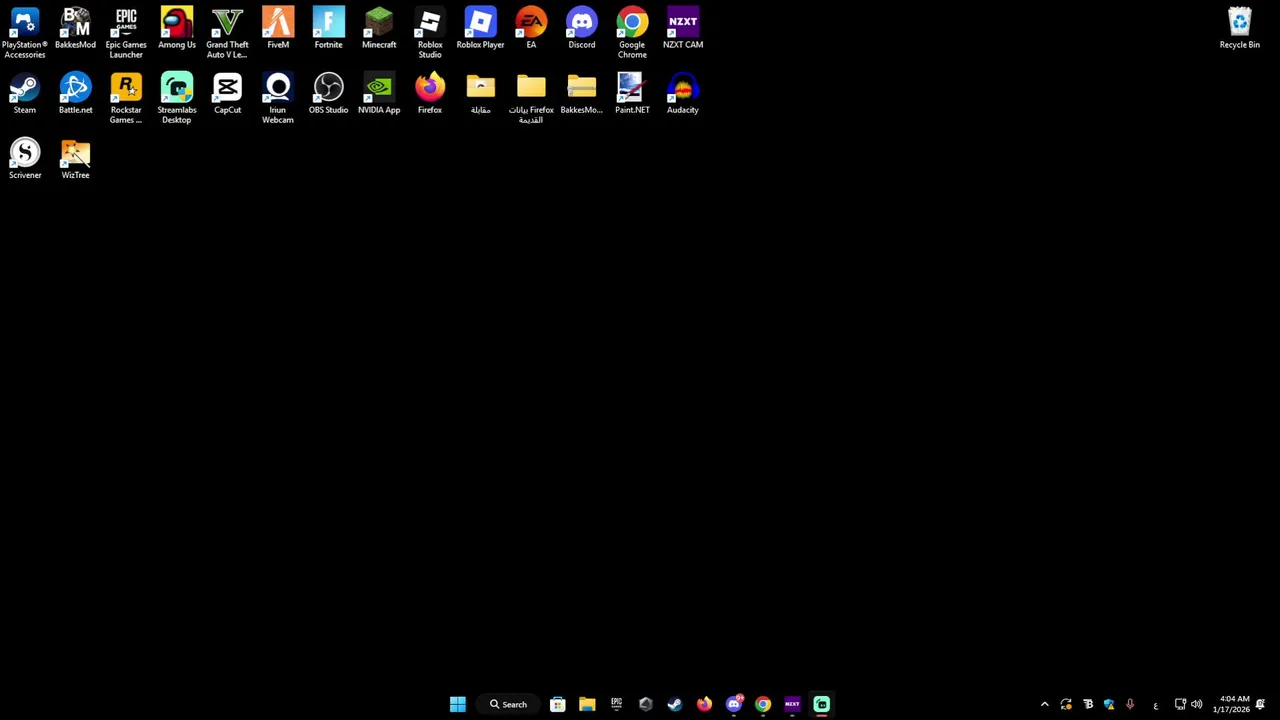The height and width of the screenshot is (720, 1280).
Task: Select the EA desktop icon
Action: coord(531,28)
